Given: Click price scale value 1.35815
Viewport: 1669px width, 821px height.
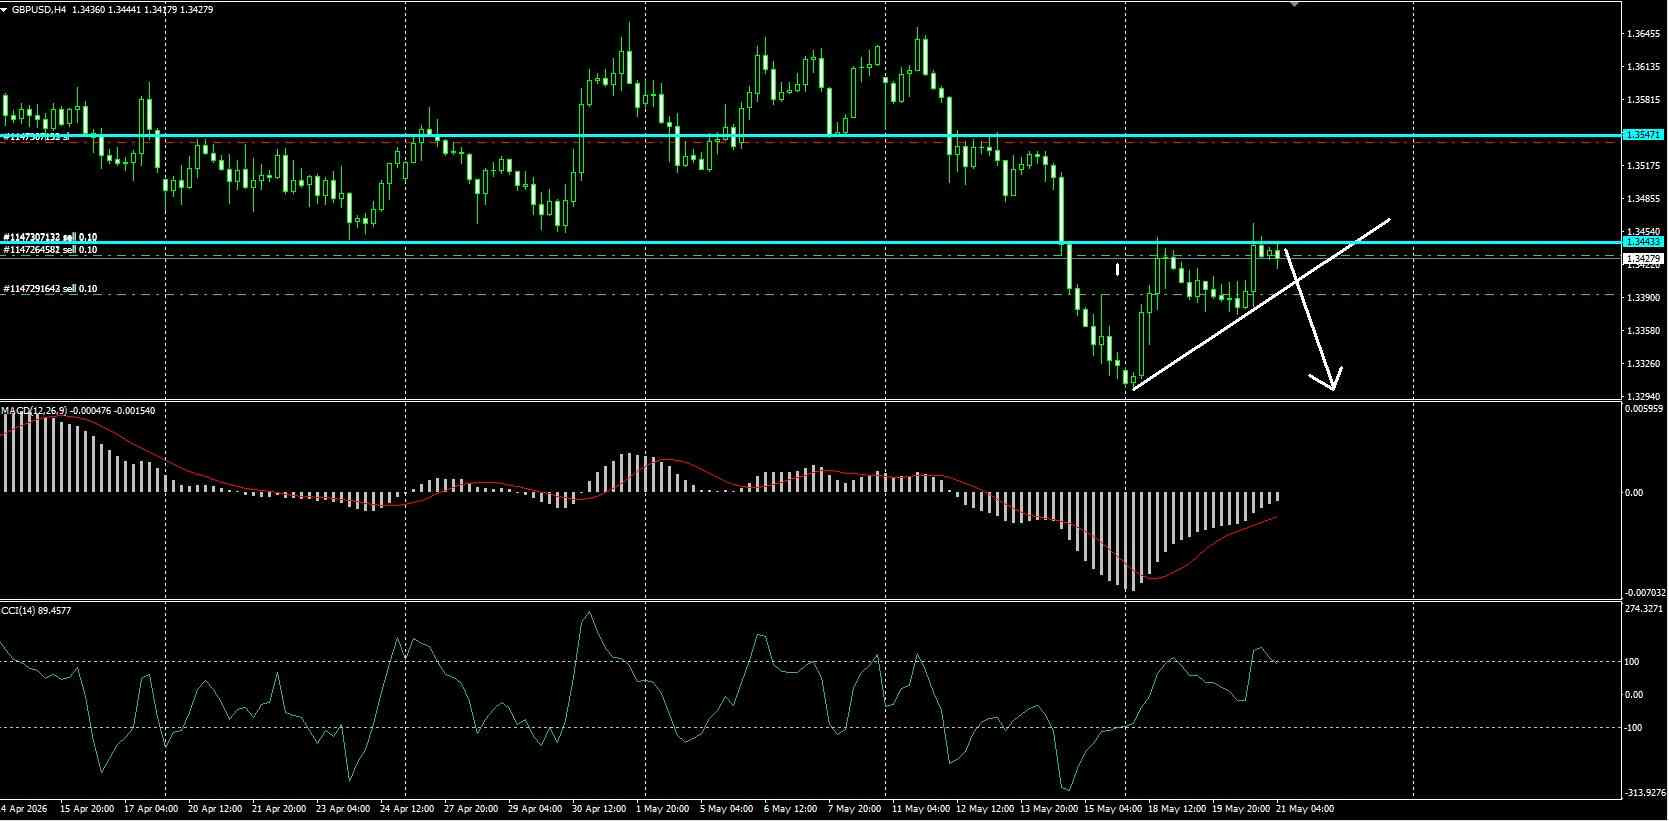Looking at the screenshot, I should click(x=1644, y=100).
